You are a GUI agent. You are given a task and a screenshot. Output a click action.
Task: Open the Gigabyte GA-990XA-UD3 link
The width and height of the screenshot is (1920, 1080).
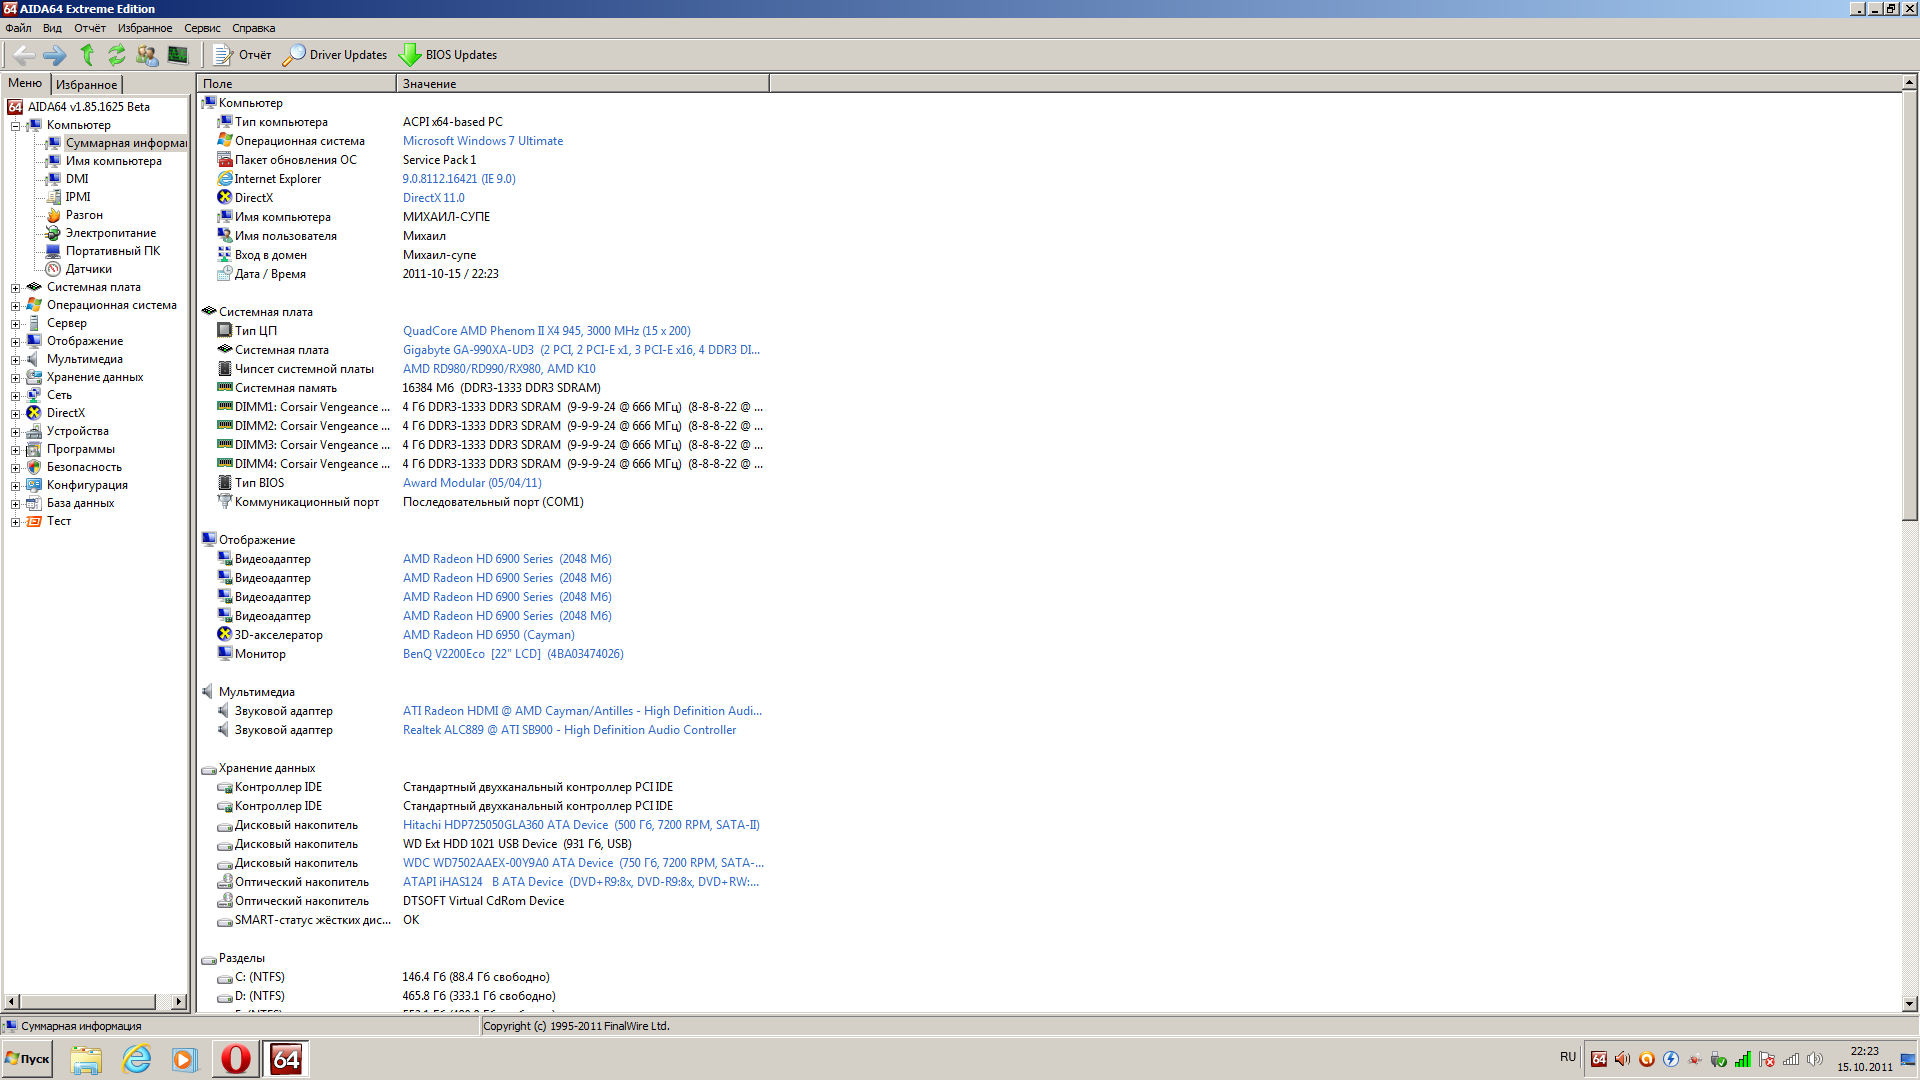tap(581, 350)
